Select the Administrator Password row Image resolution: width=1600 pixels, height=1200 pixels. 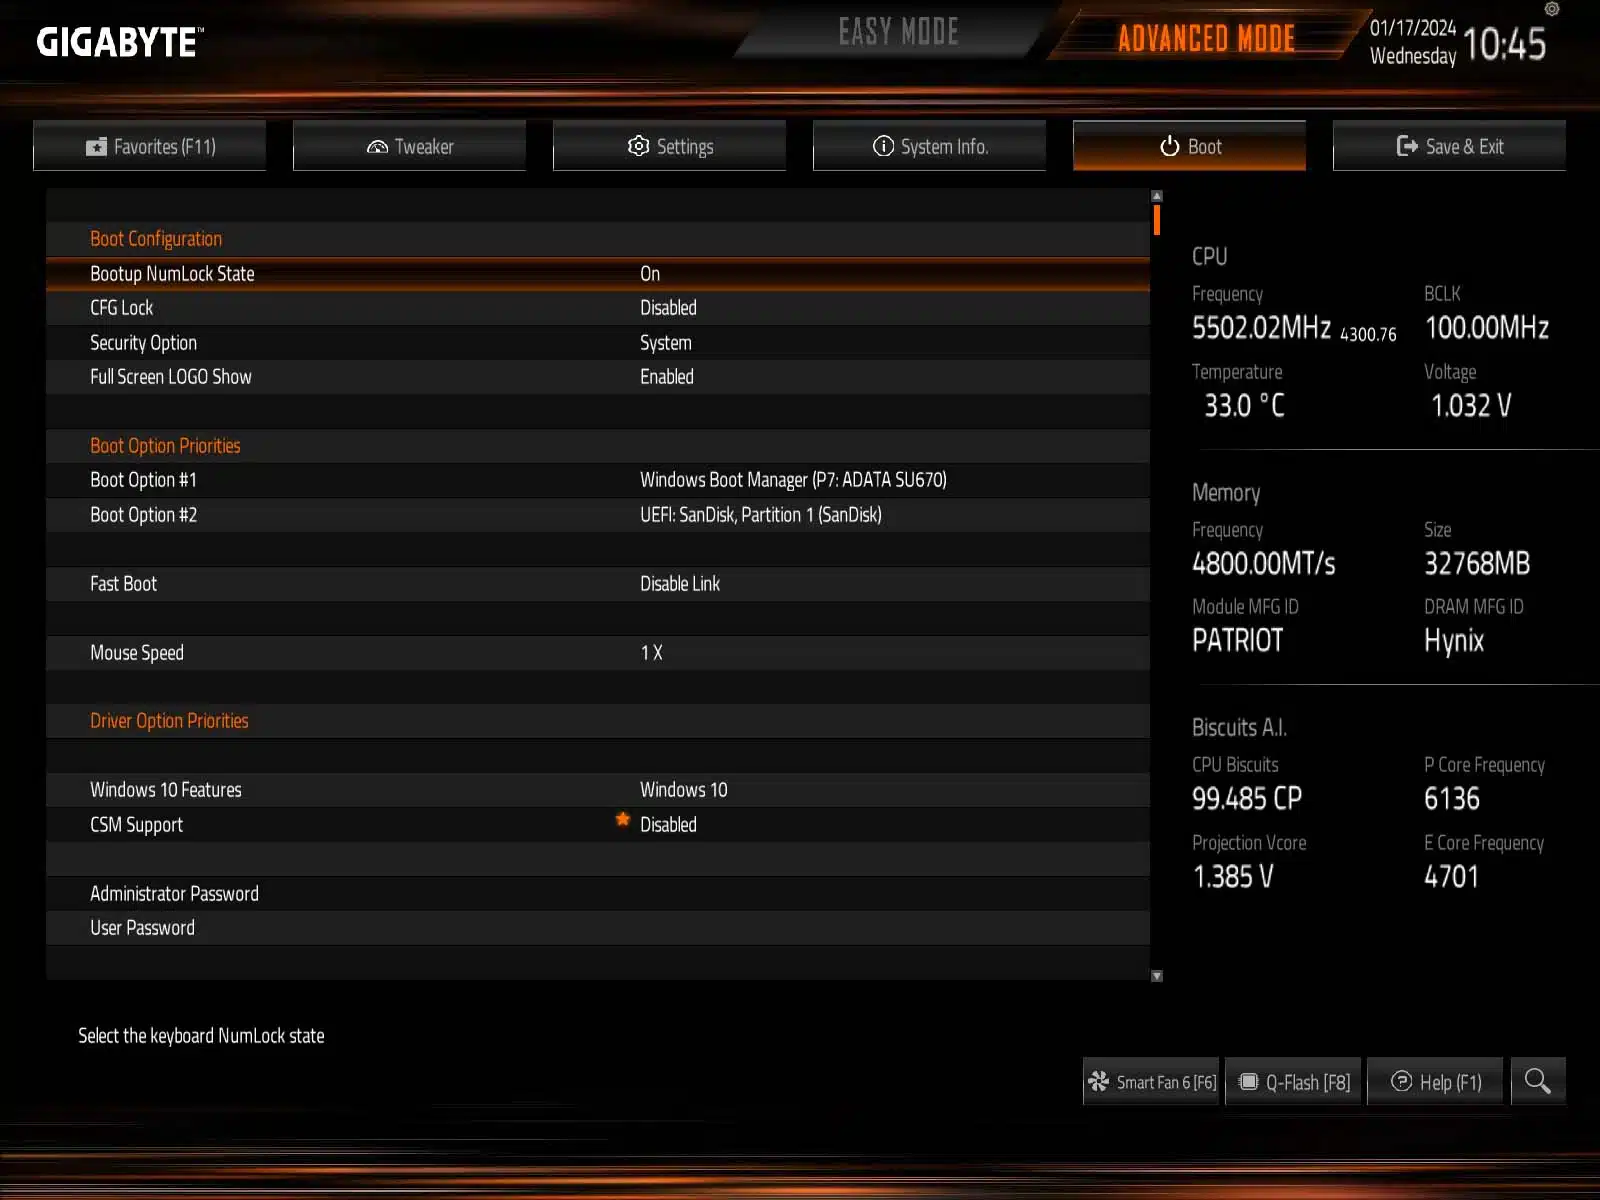coord(598,894)
